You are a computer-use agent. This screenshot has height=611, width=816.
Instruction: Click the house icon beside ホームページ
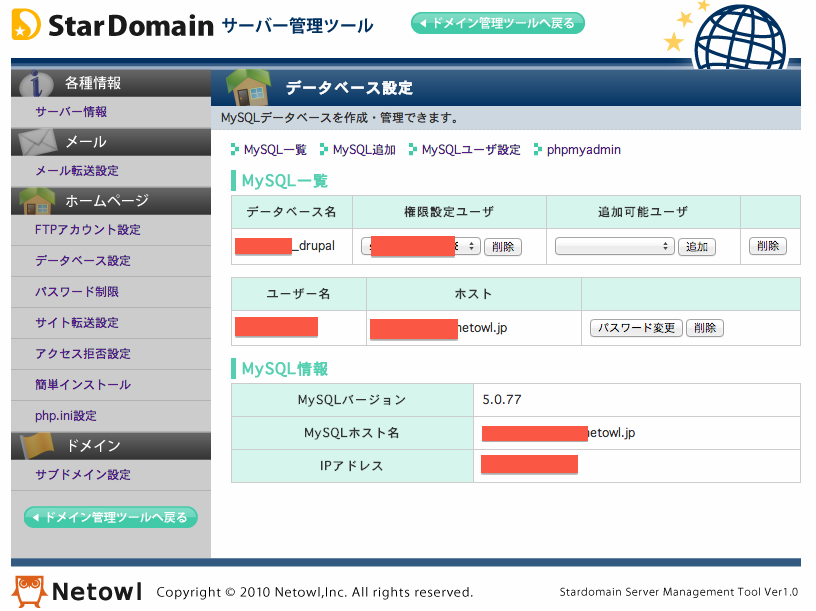point(35,200)
